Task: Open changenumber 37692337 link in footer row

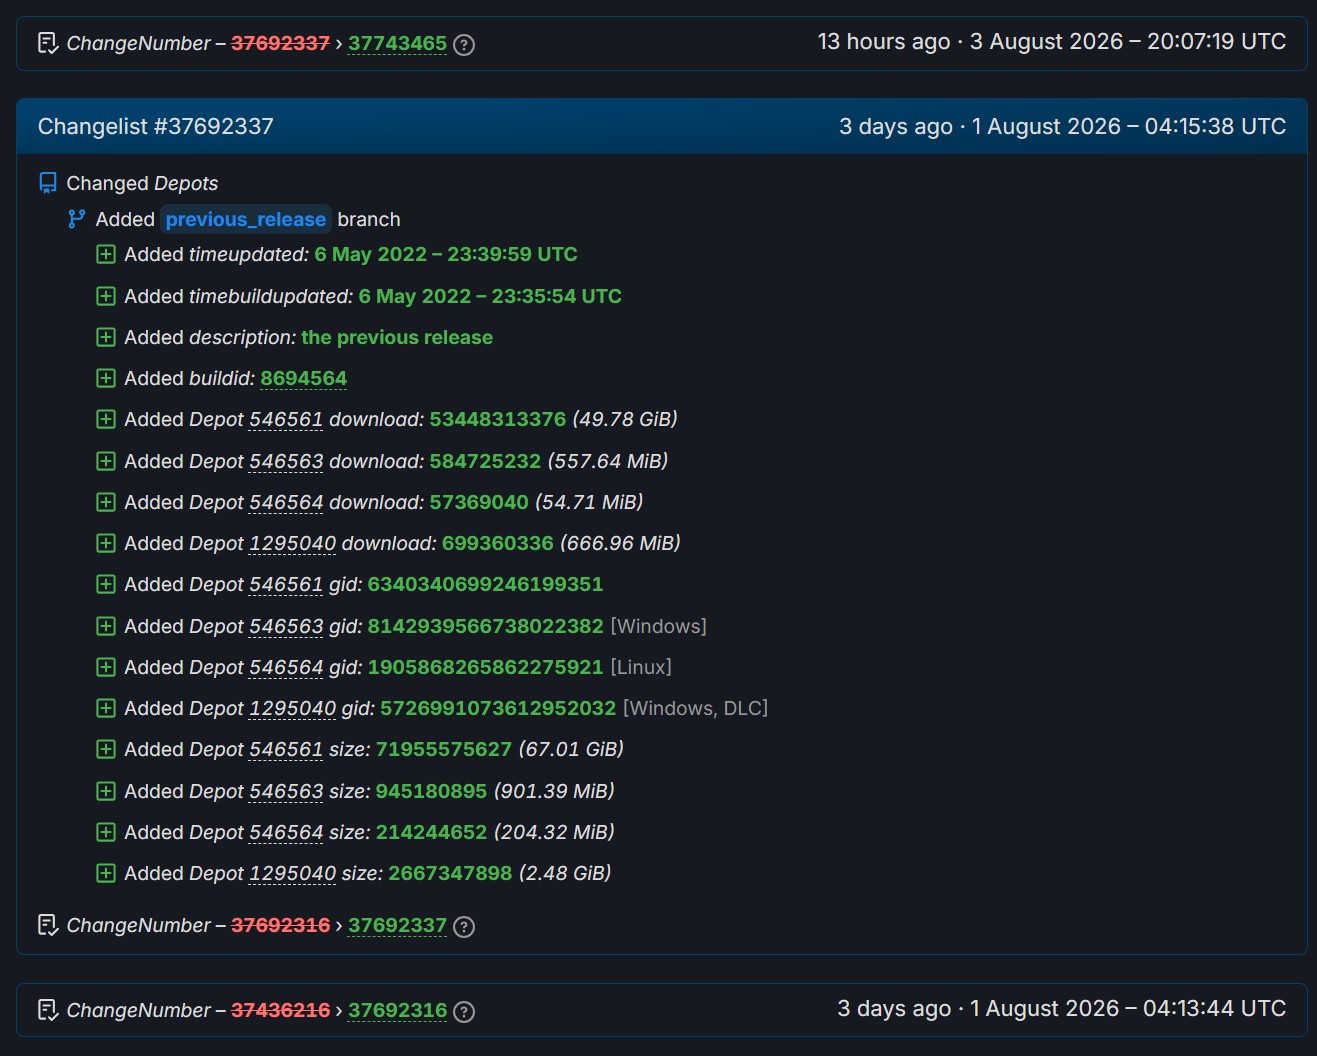Action: click(397, 926)
